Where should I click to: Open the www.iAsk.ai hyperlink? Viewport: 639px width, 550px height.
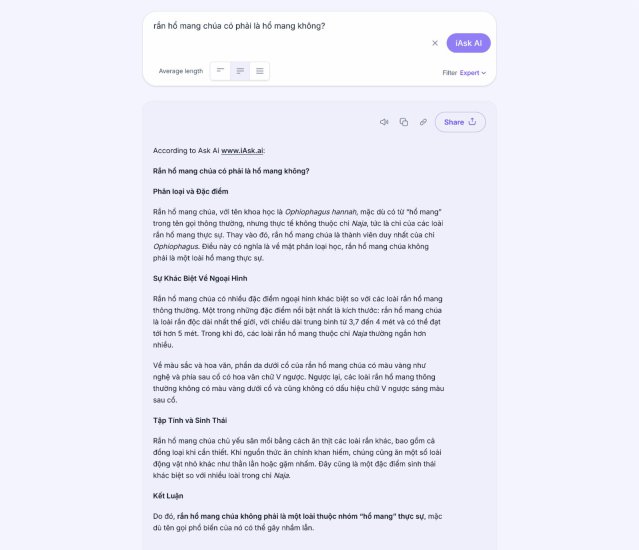242,150
